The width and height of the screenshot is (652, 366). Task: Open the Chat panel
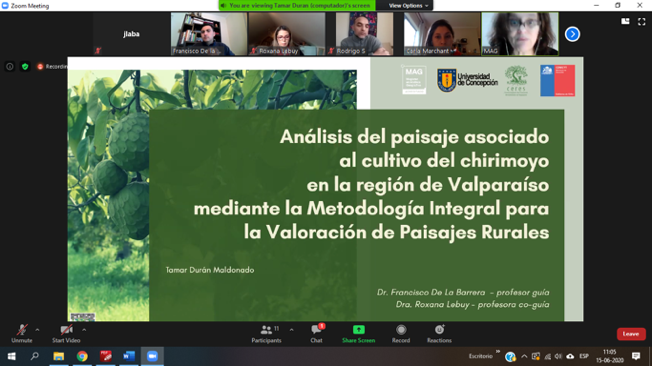[x=316, y=334]
